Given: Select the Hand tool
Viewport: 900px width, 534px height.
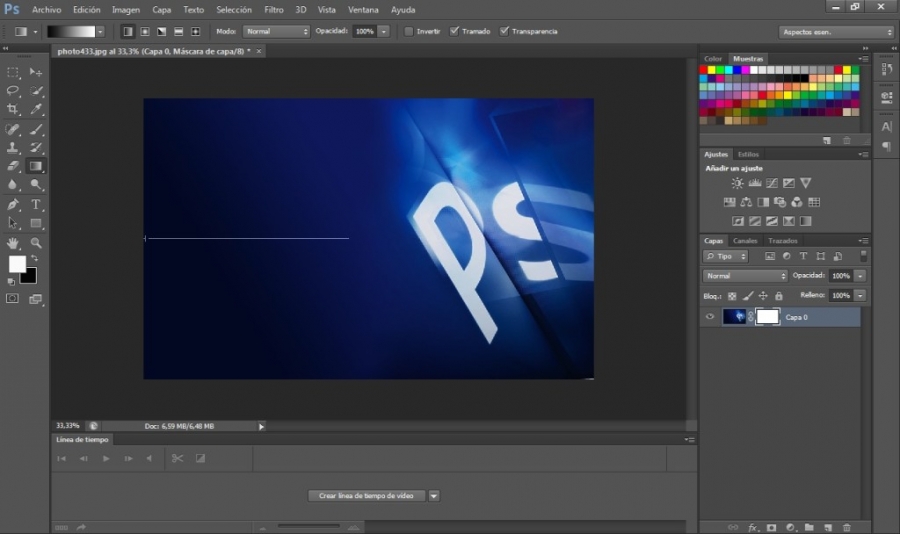Looking at the screenshot, I should [13, 243].
